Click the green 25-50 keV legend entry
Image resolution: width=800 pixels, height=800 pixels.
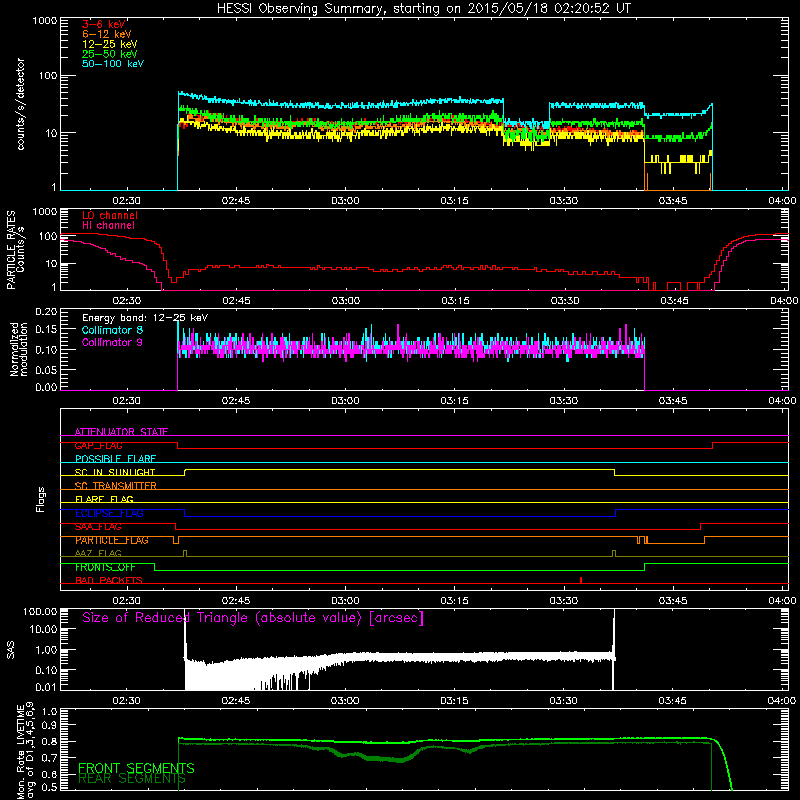(x=110, y=54)
